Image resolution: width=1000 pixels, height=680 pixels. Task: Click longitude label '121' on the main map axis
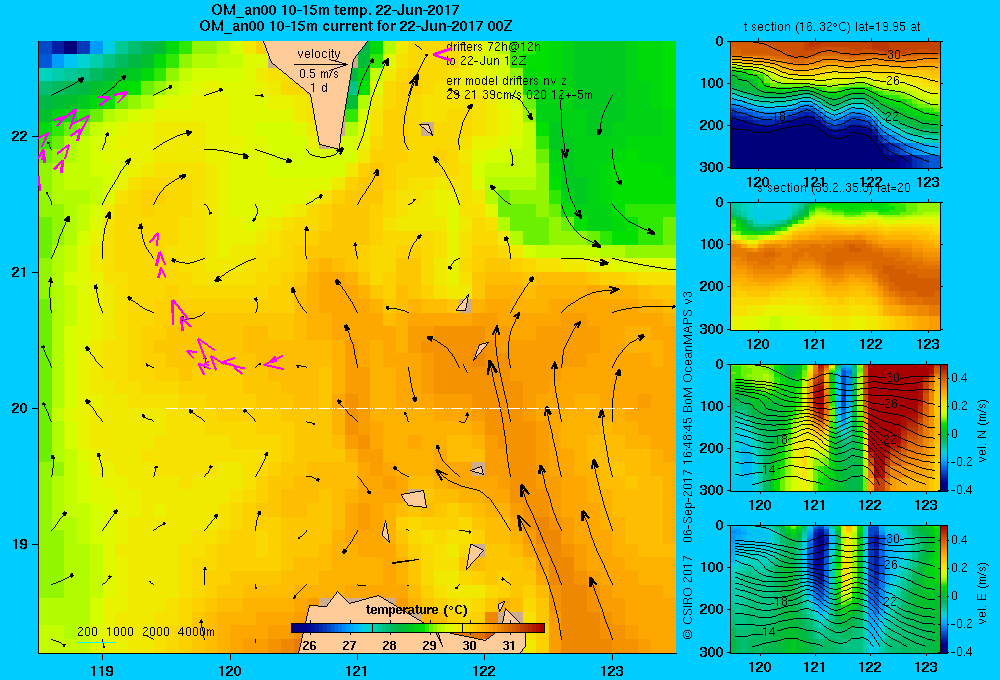[357, 670]
